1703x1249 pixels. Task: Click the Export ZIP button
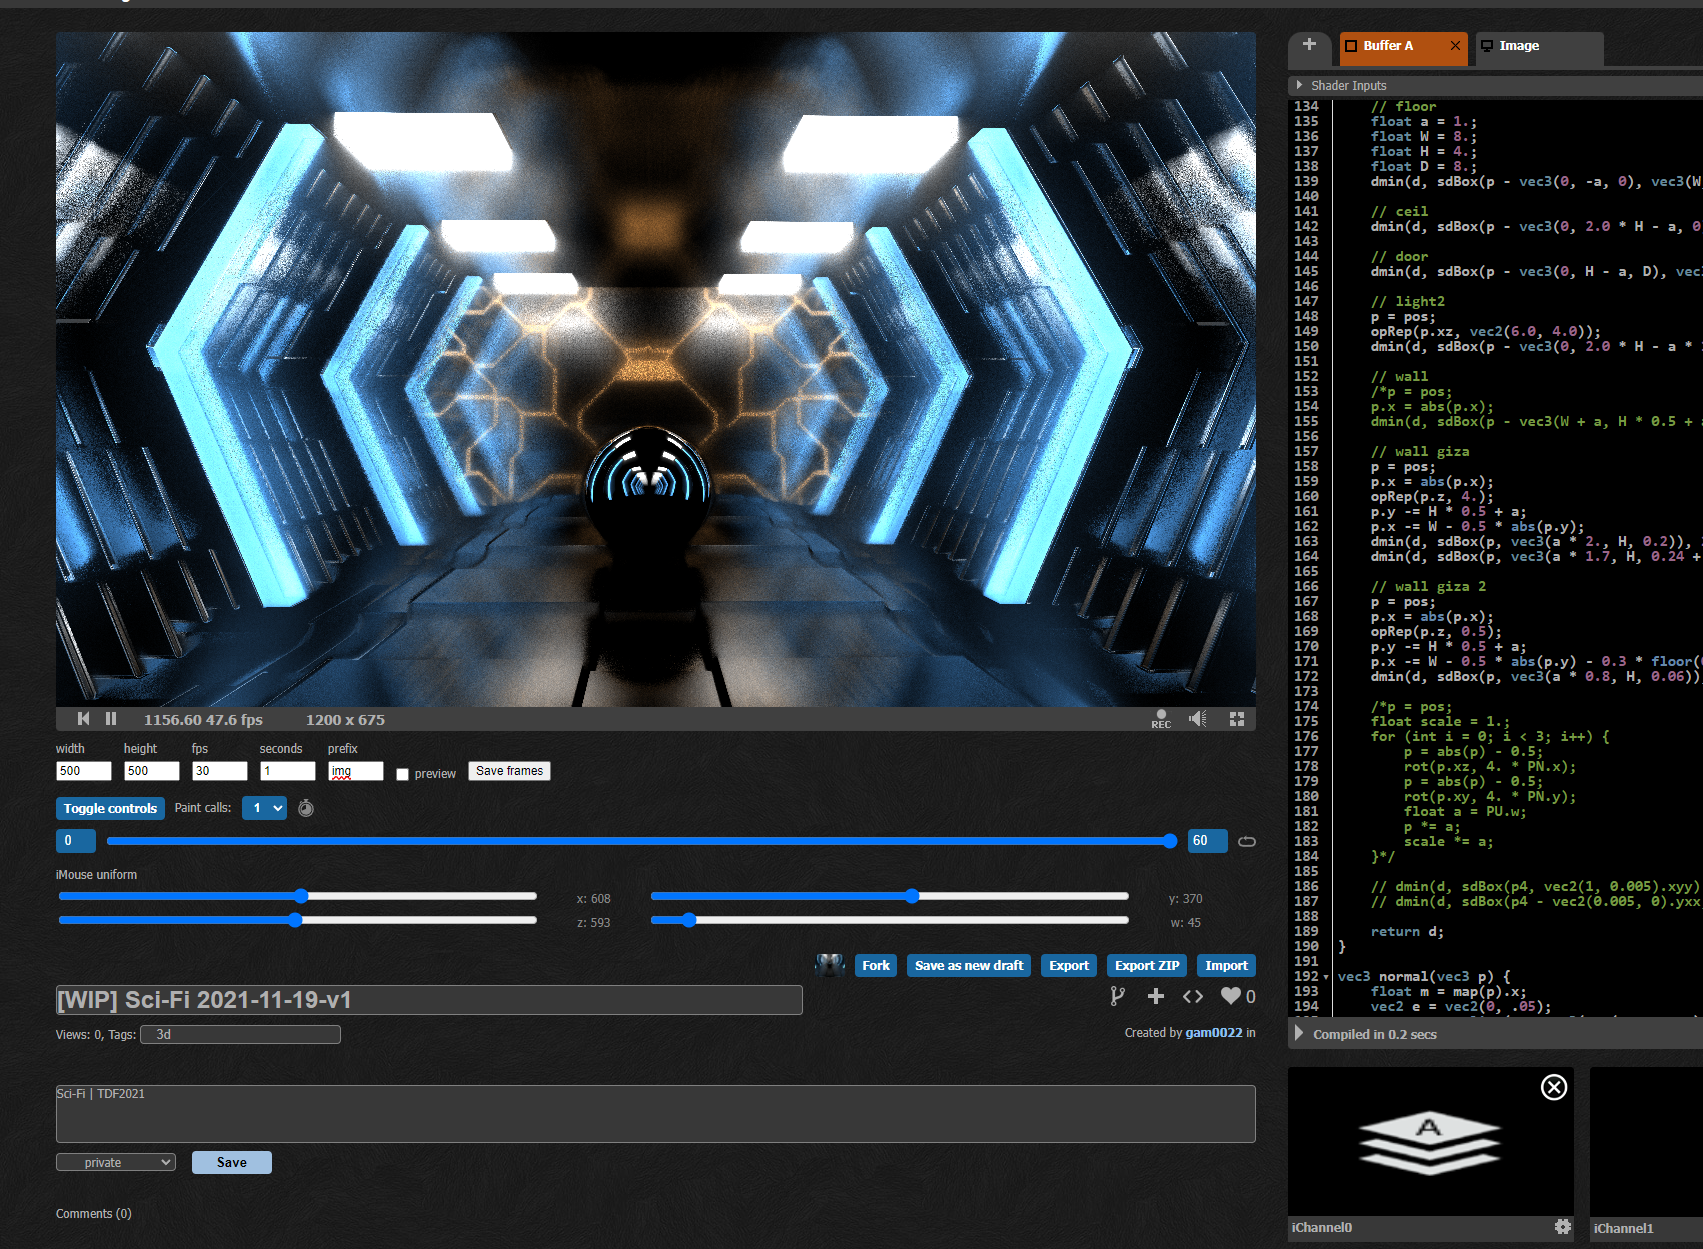pyautogui.click(x=1147, y=965)
